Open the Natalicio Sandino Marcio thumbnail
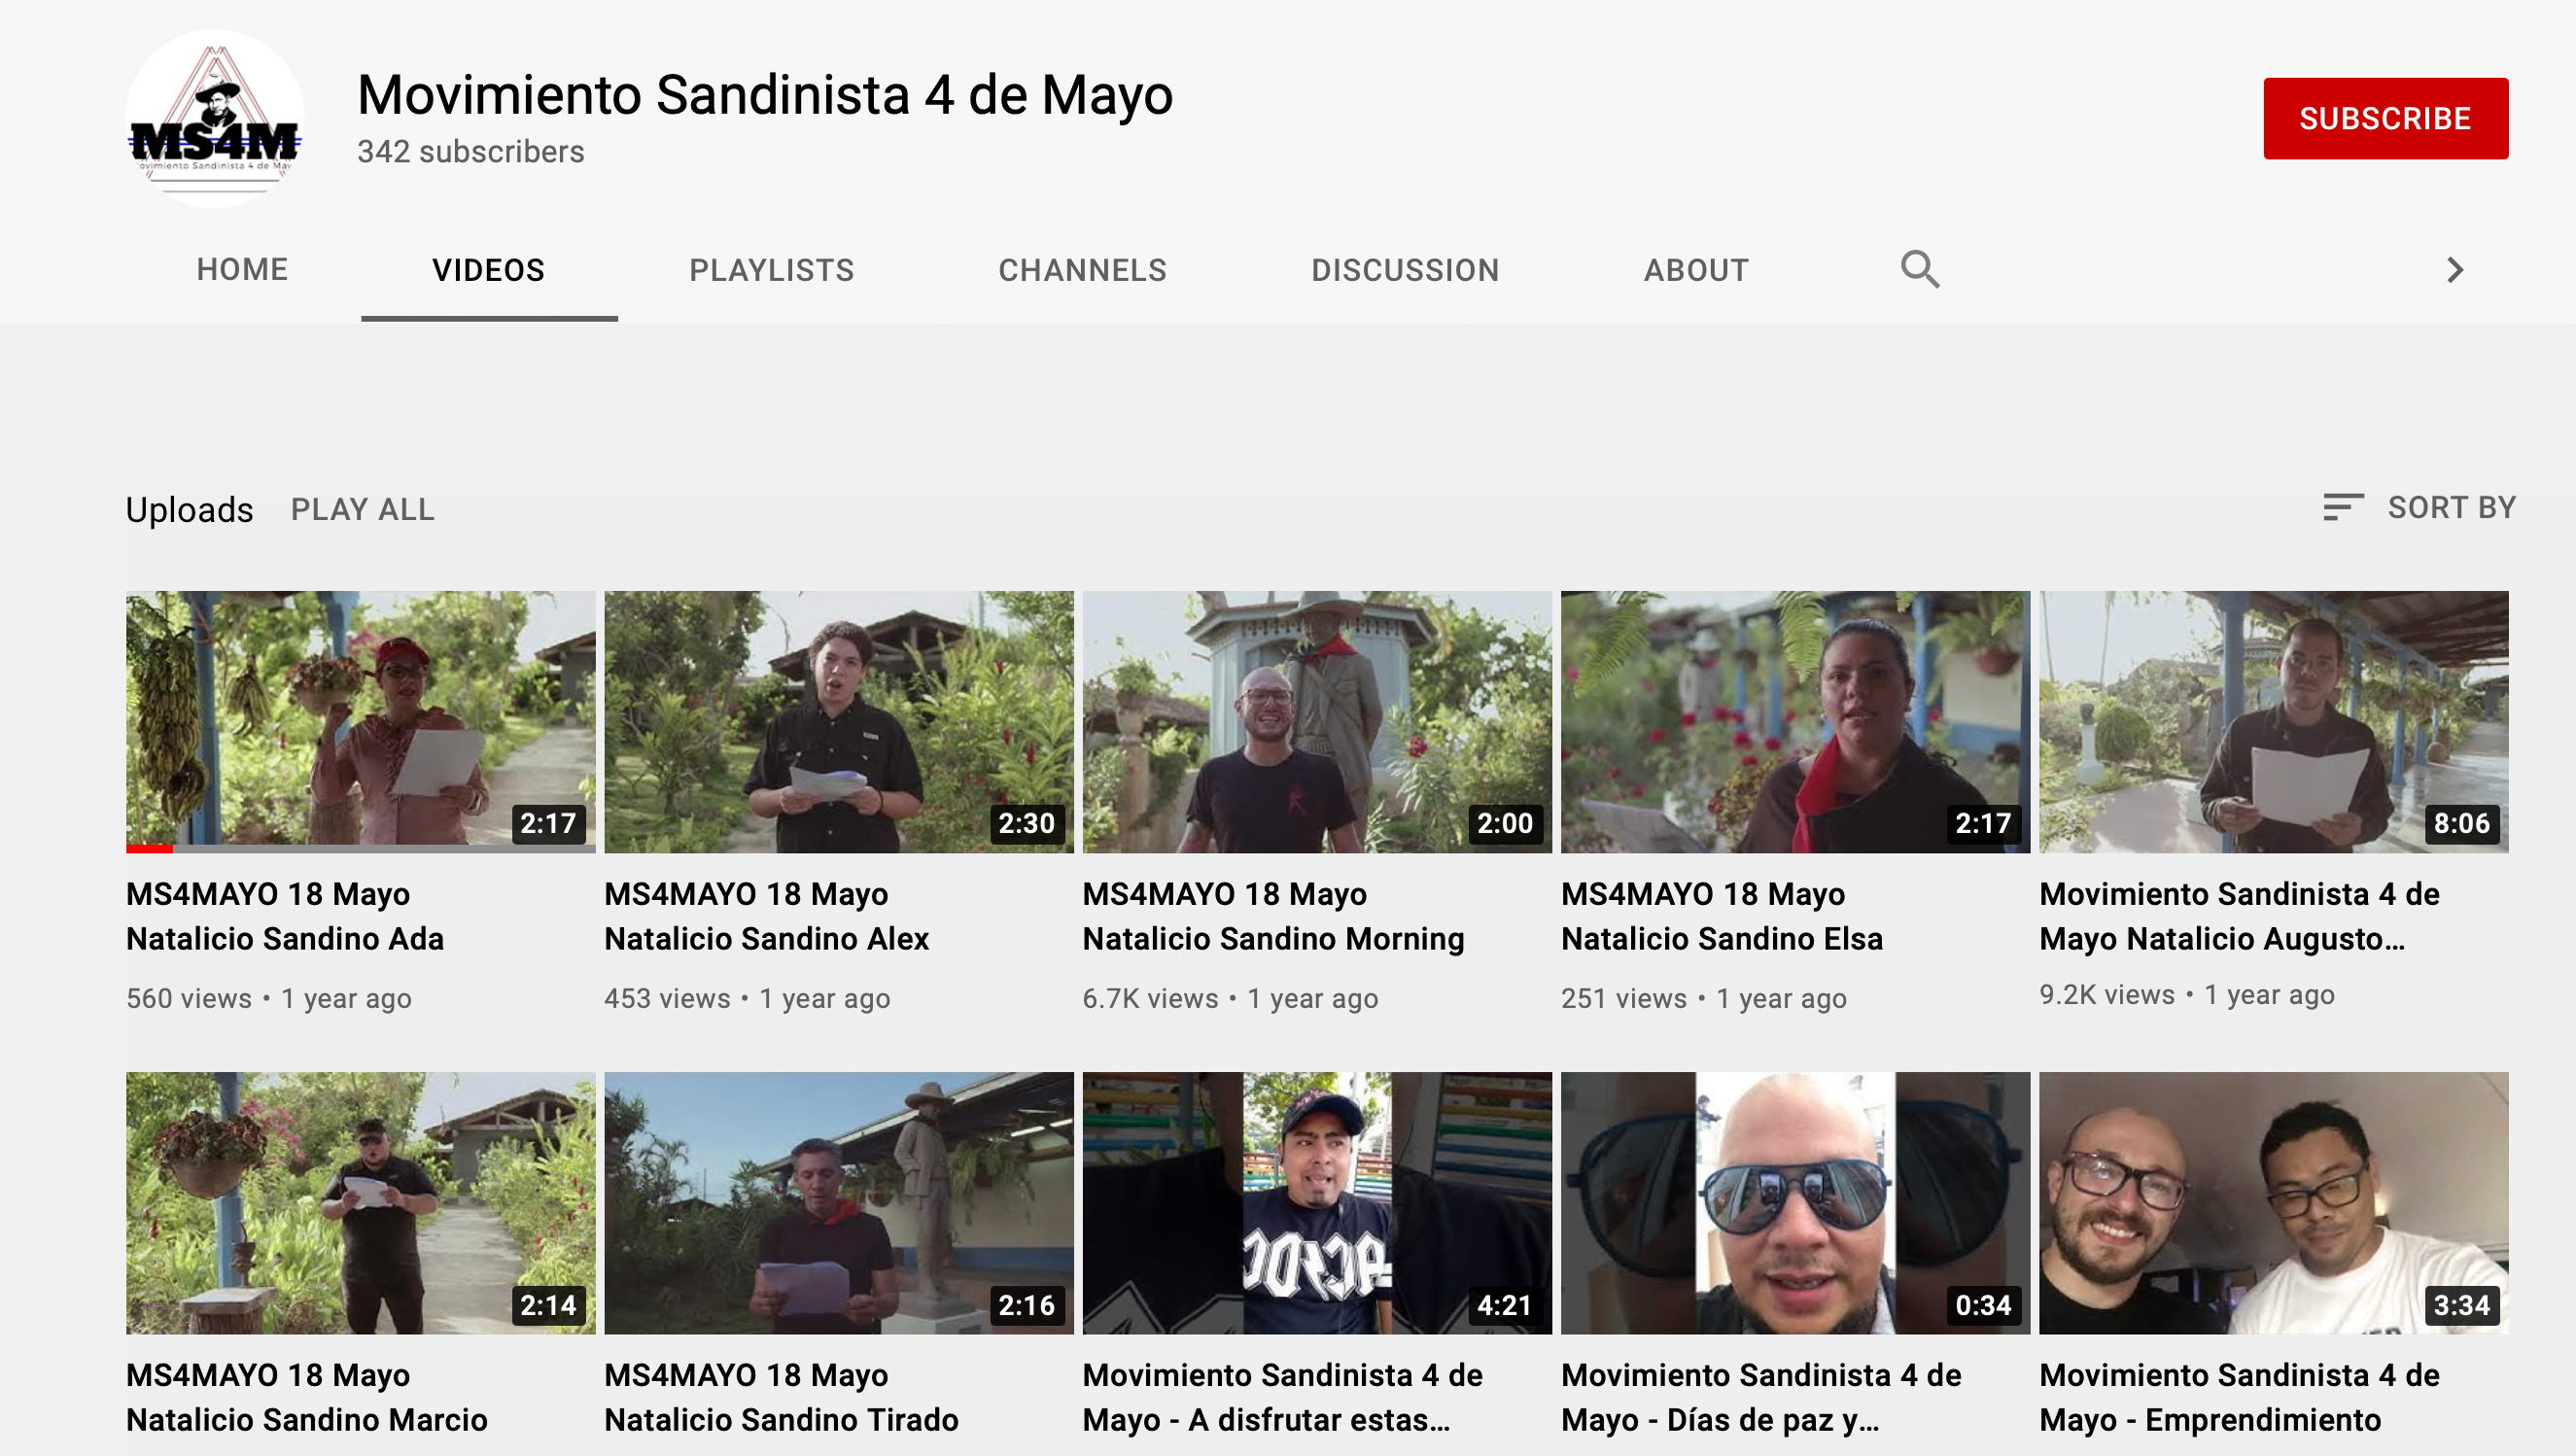Screen dimensions: 2576x1456 [360, 1202]
